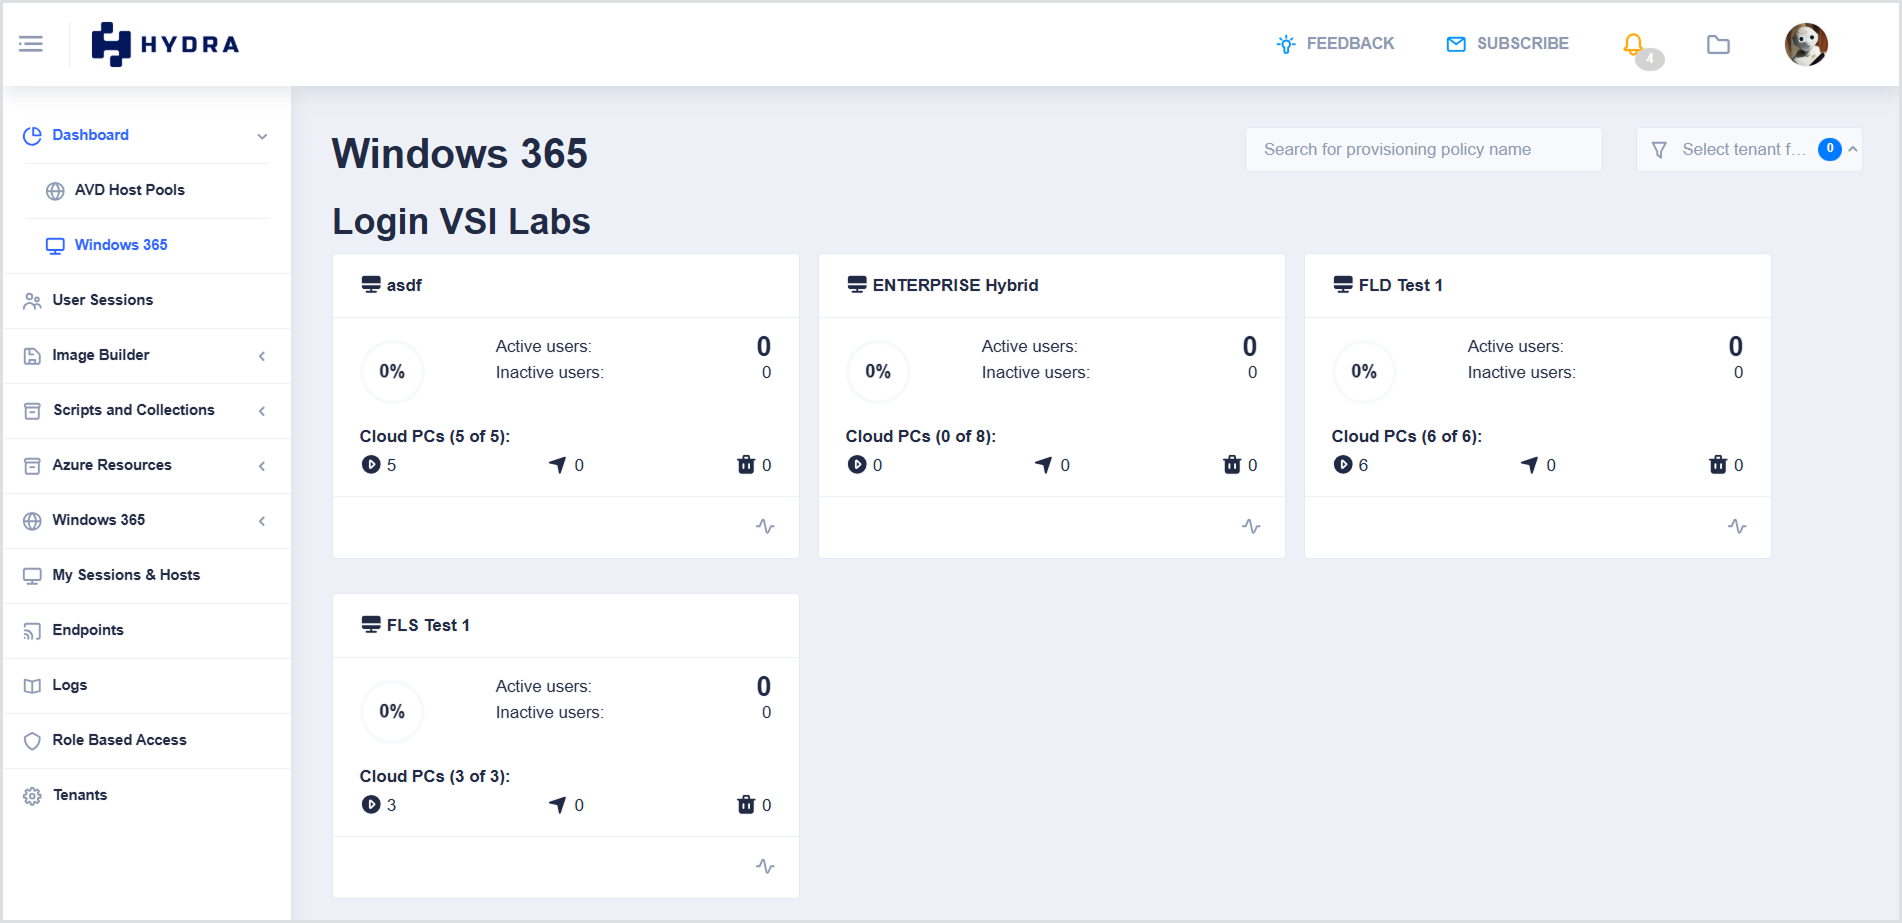Click the trash icon on FLD Test 1 card
The height and width of the screenshot is (923, 1902).
point(1718,464)
